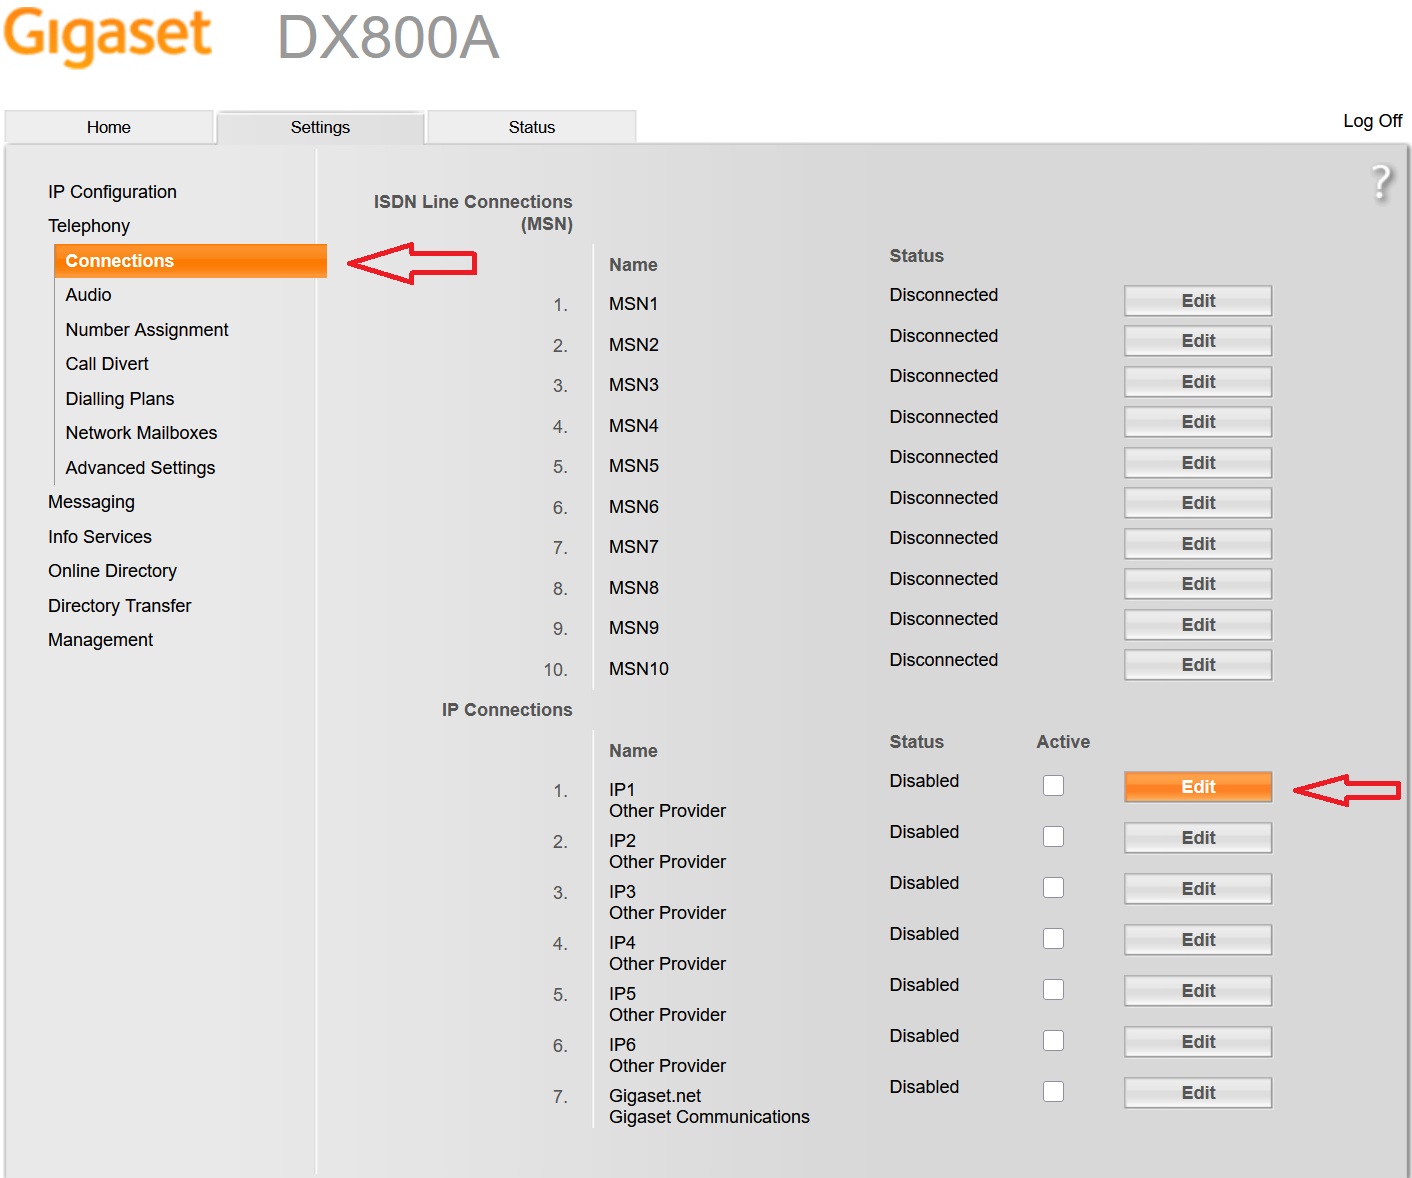Image resolution: width=1412 pixels, height=1178 pixels.
Task: Enable the Active checkbox for IP1
Action: point(1053,786)
